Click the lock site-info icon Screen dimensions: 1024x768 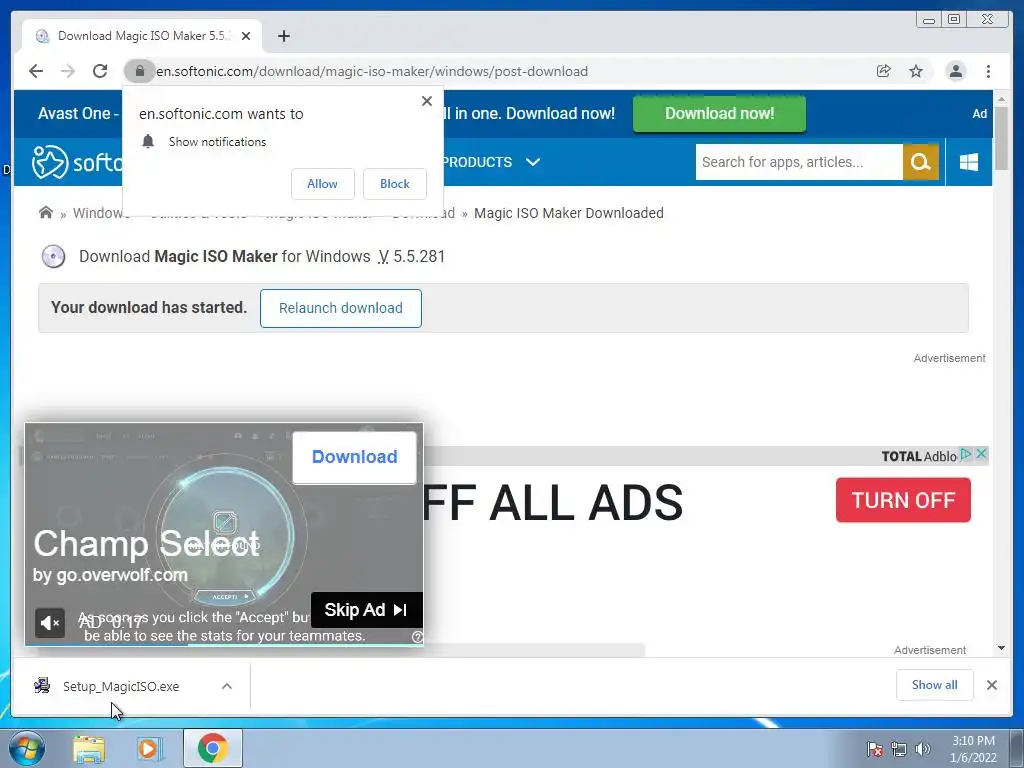tap(139, 71)
